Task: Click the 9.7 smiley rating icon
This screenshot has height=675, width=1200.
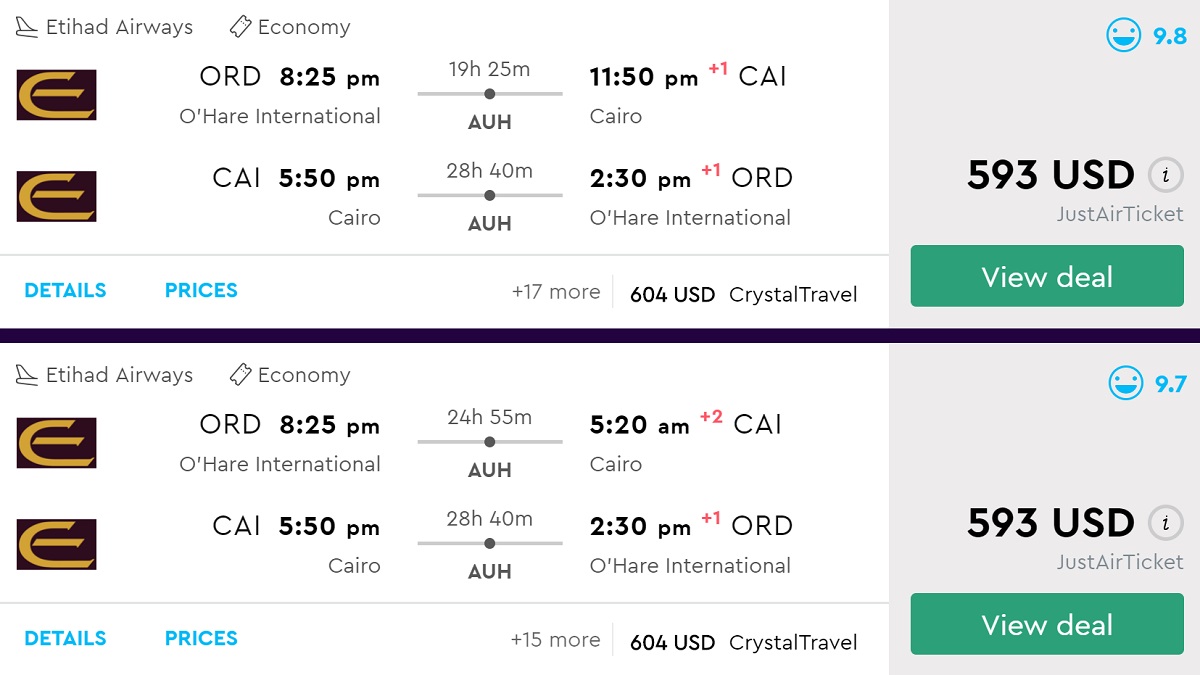Action: pos(1126,384)
